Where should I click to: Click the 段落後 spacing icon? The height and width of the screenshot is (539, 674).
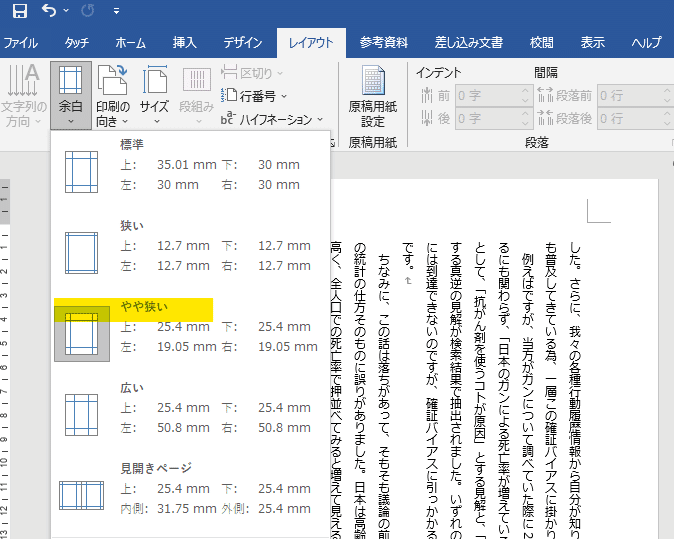pos(545,118)
